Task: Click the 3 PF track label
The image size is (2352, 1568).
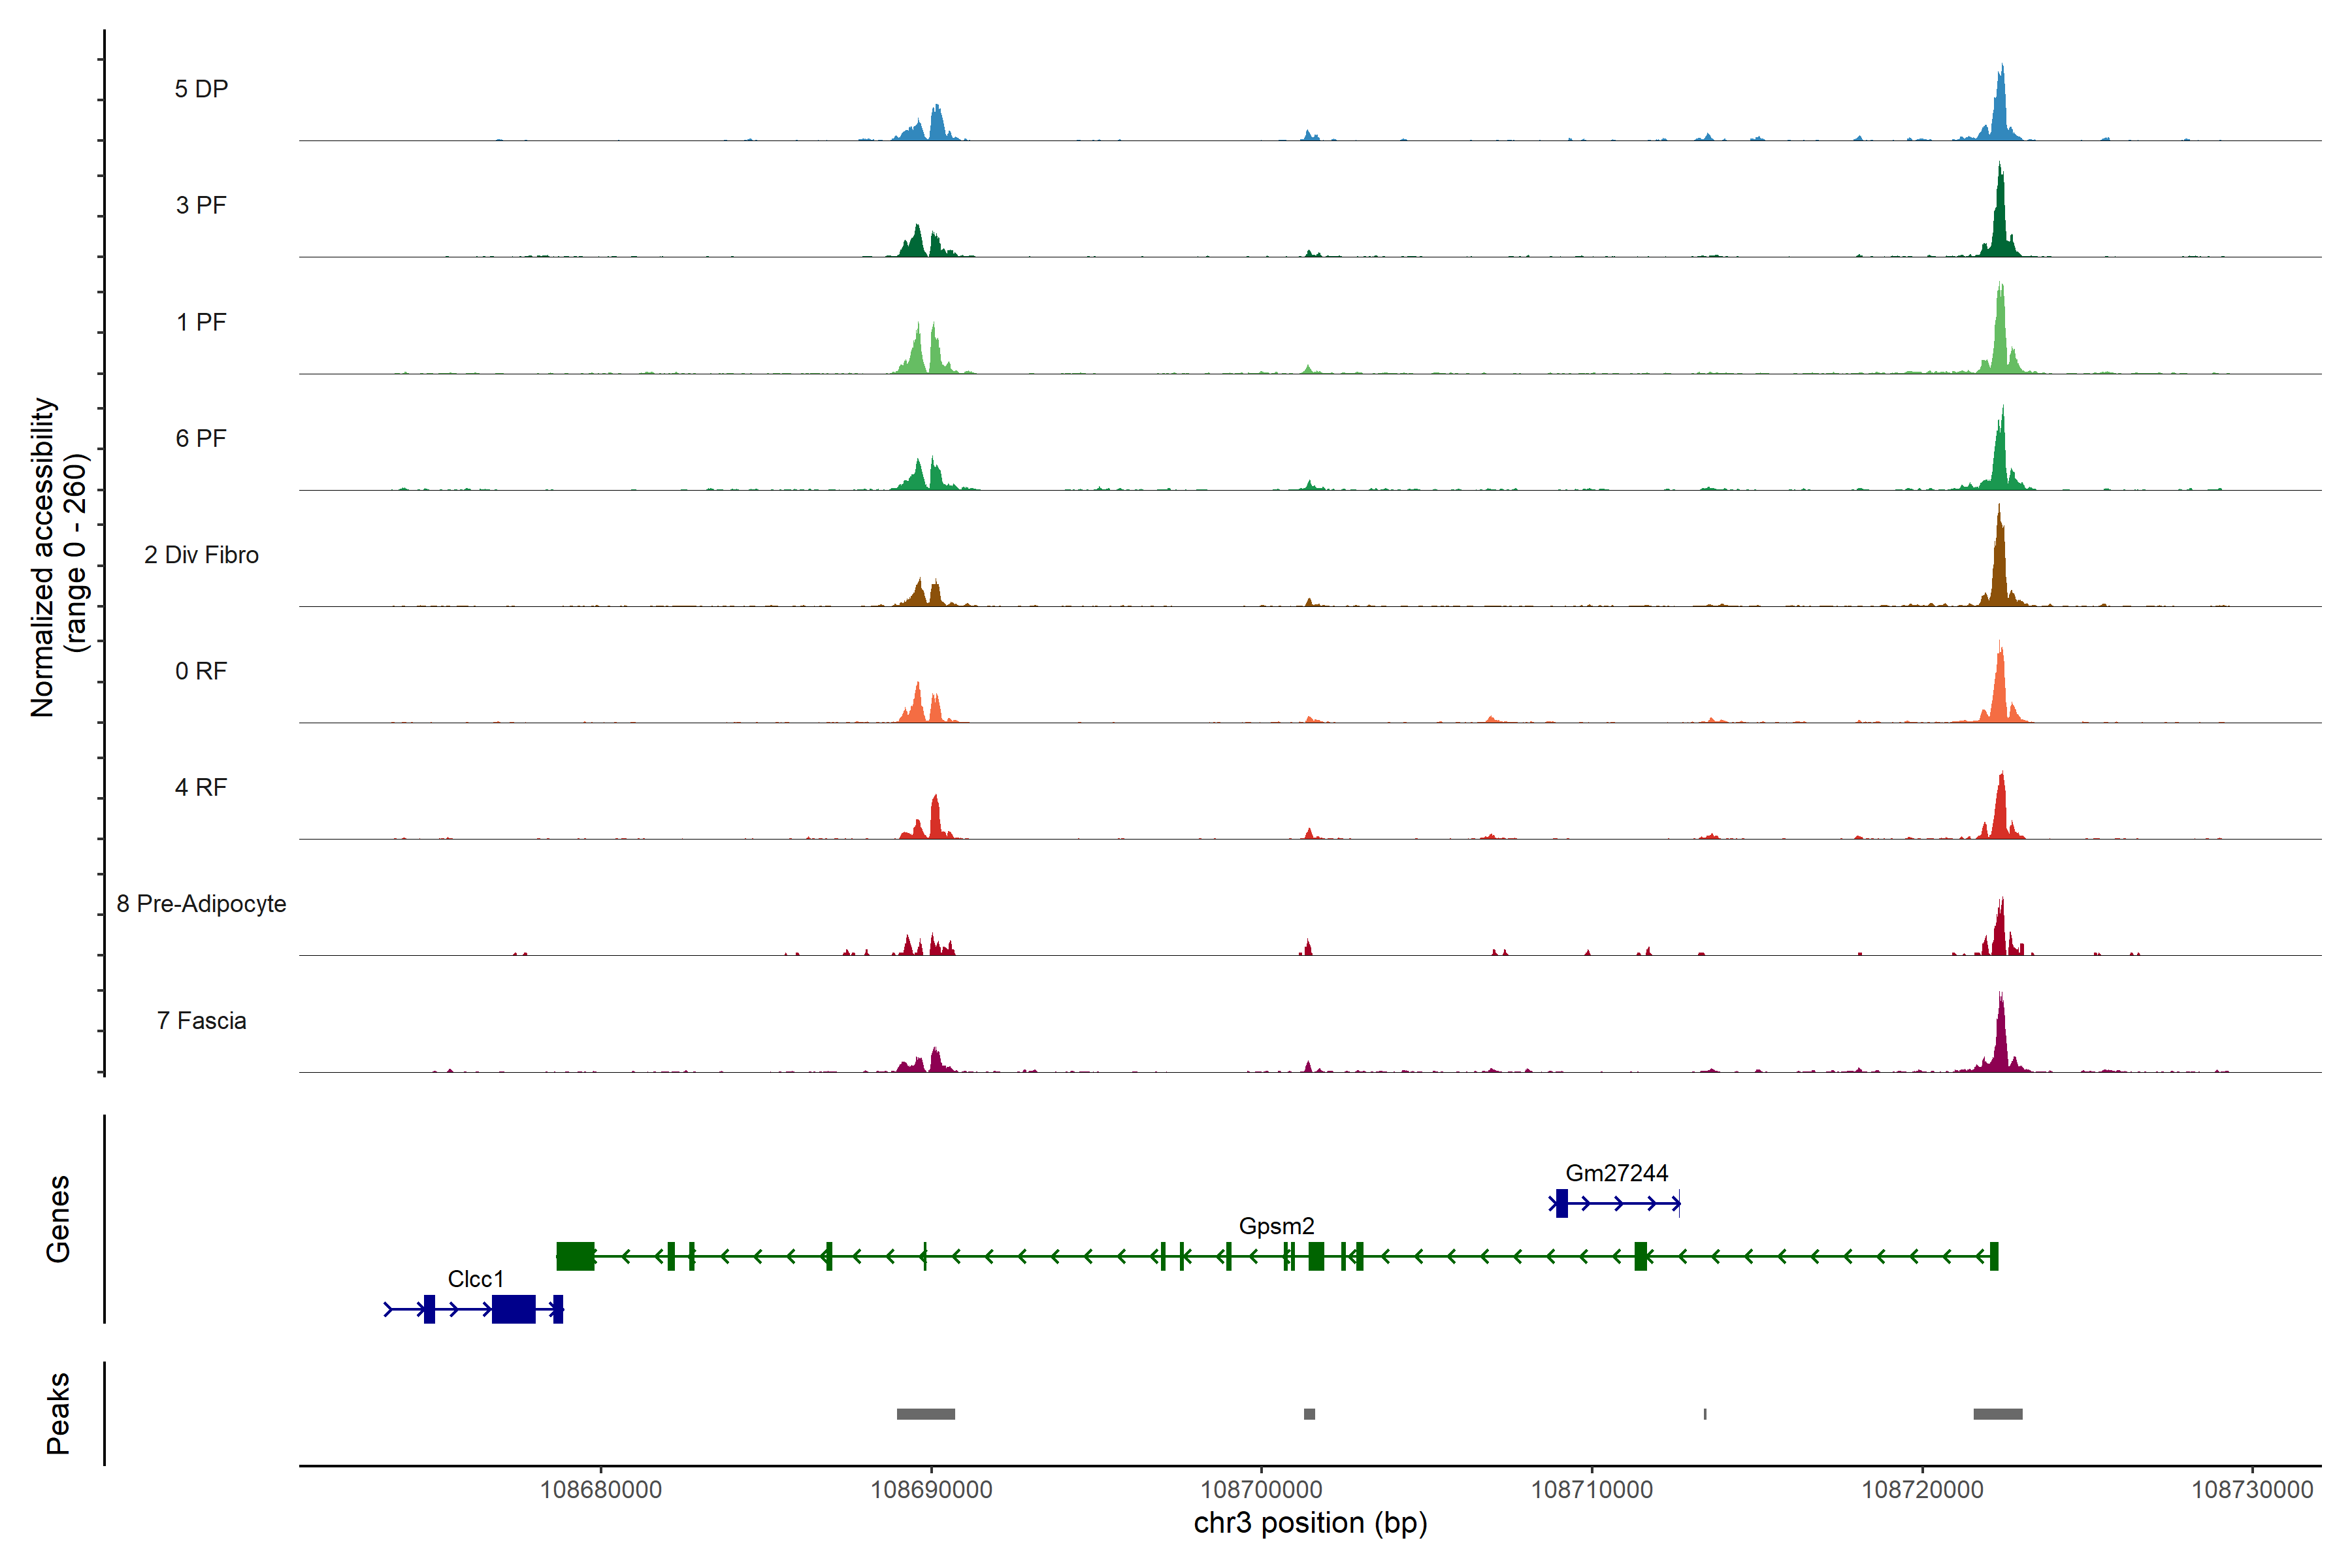Action: (201, 205)
